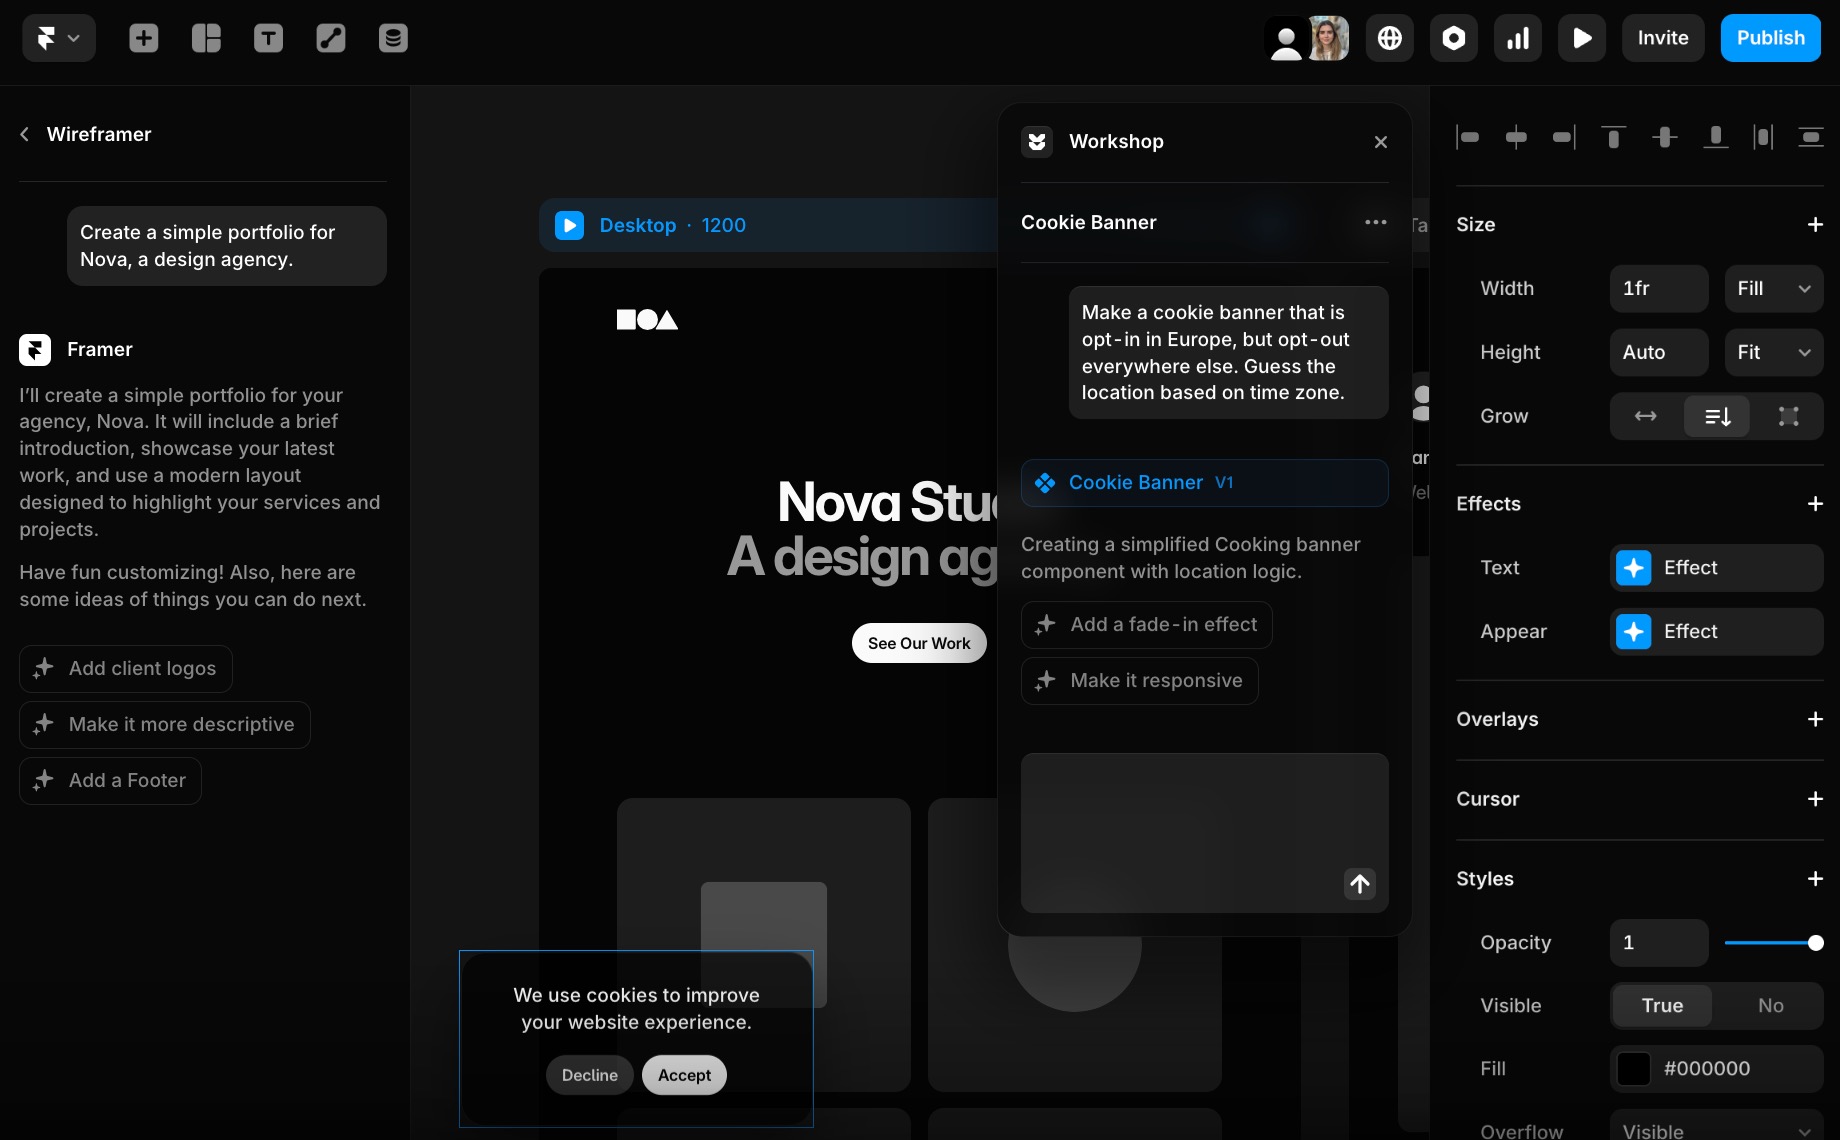
Task: Click the Opacity slider
Action: click(1774, 943)
